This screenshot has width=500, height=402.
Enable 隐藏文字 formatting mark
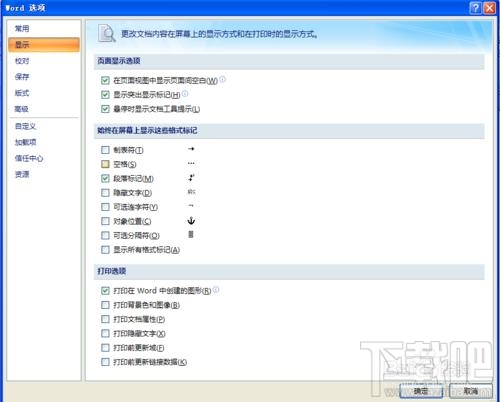pos(105,193)
